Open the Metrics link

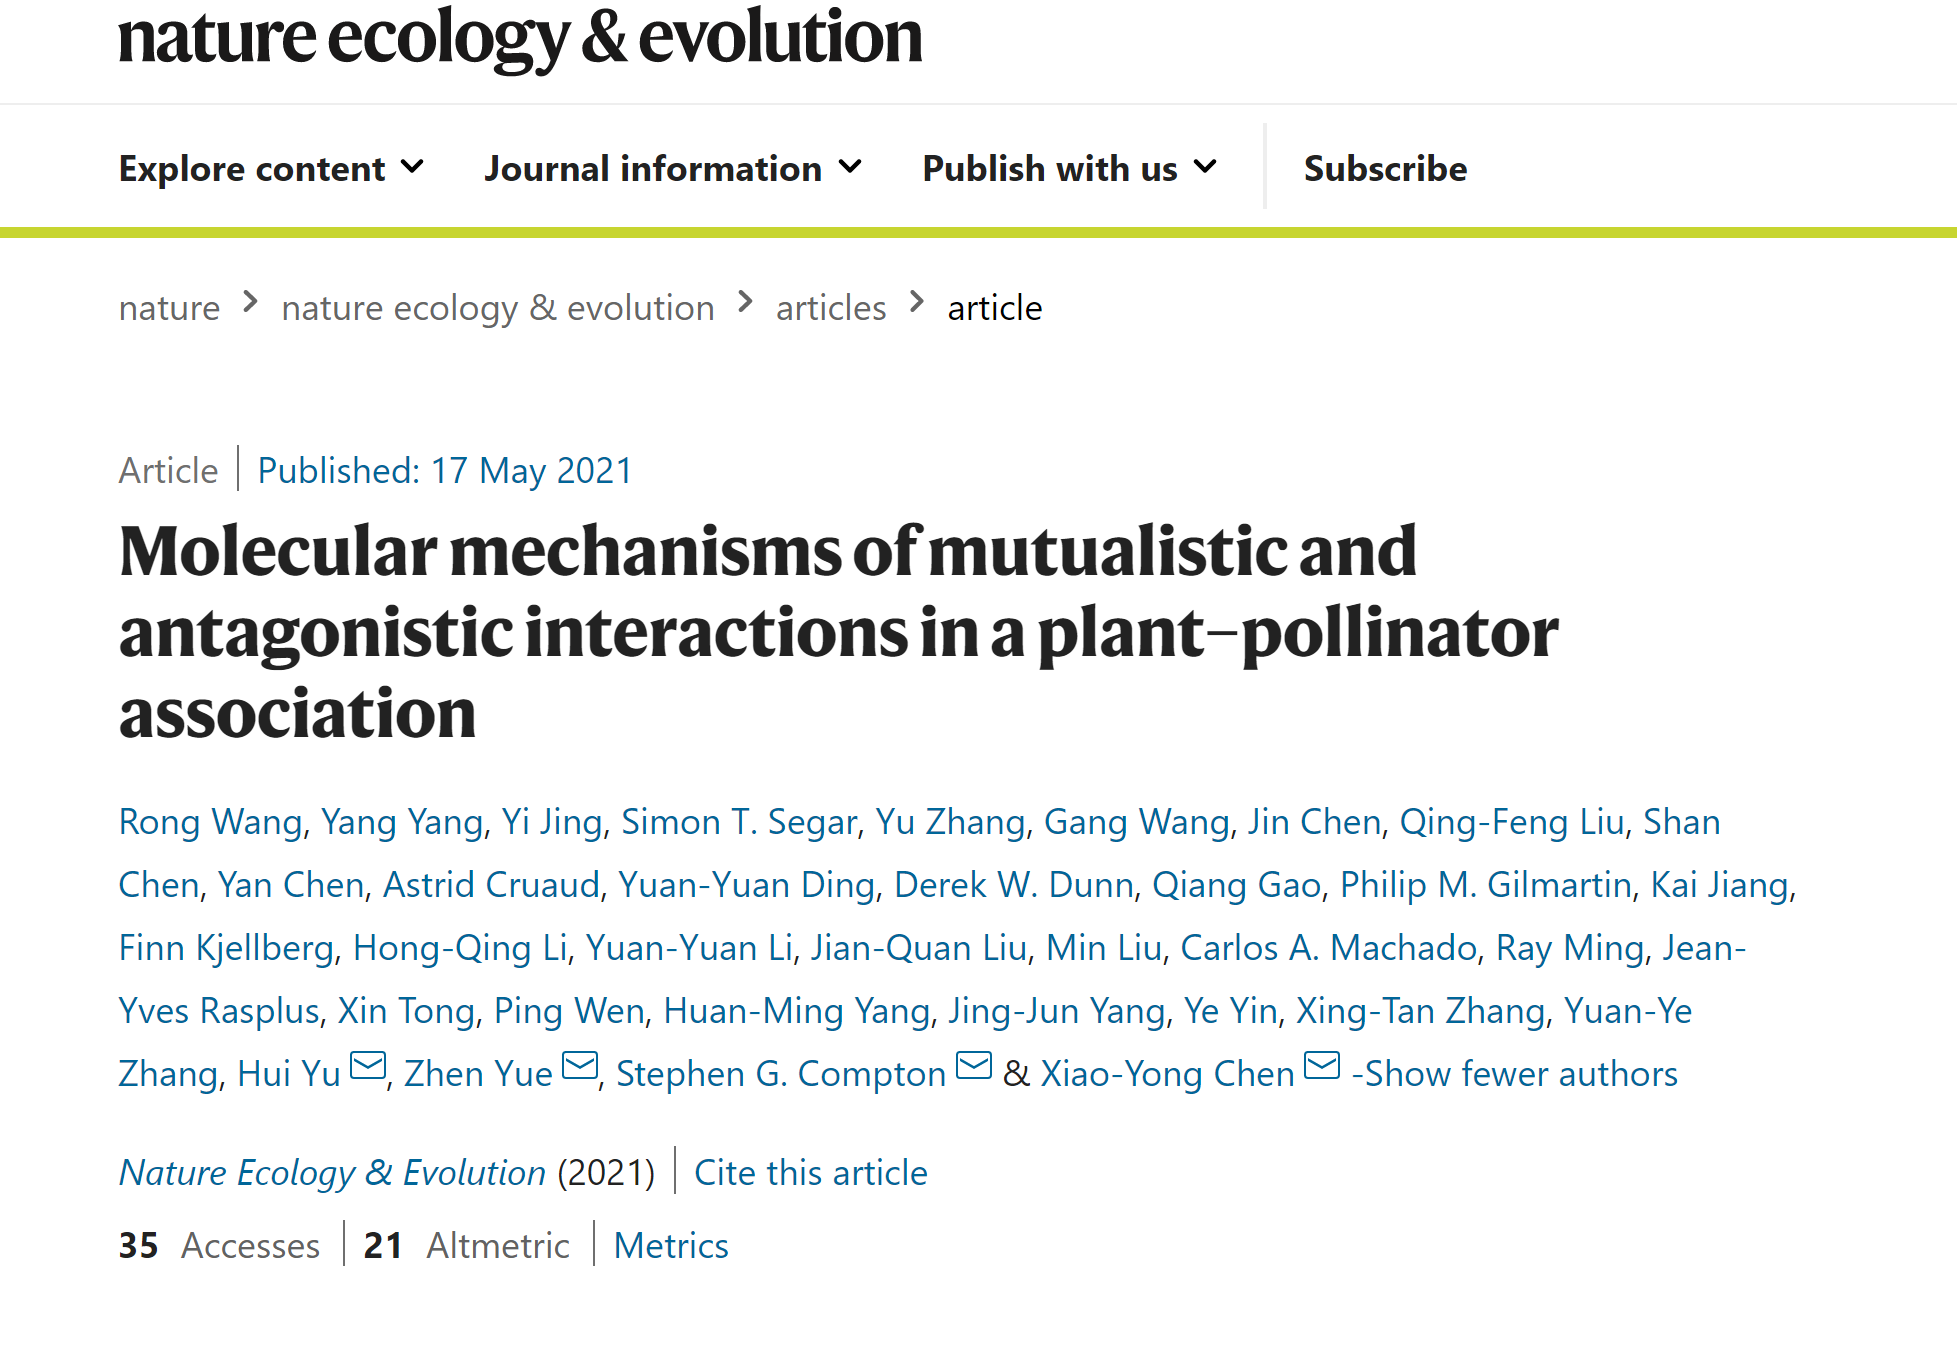[x=671, y=1245]
